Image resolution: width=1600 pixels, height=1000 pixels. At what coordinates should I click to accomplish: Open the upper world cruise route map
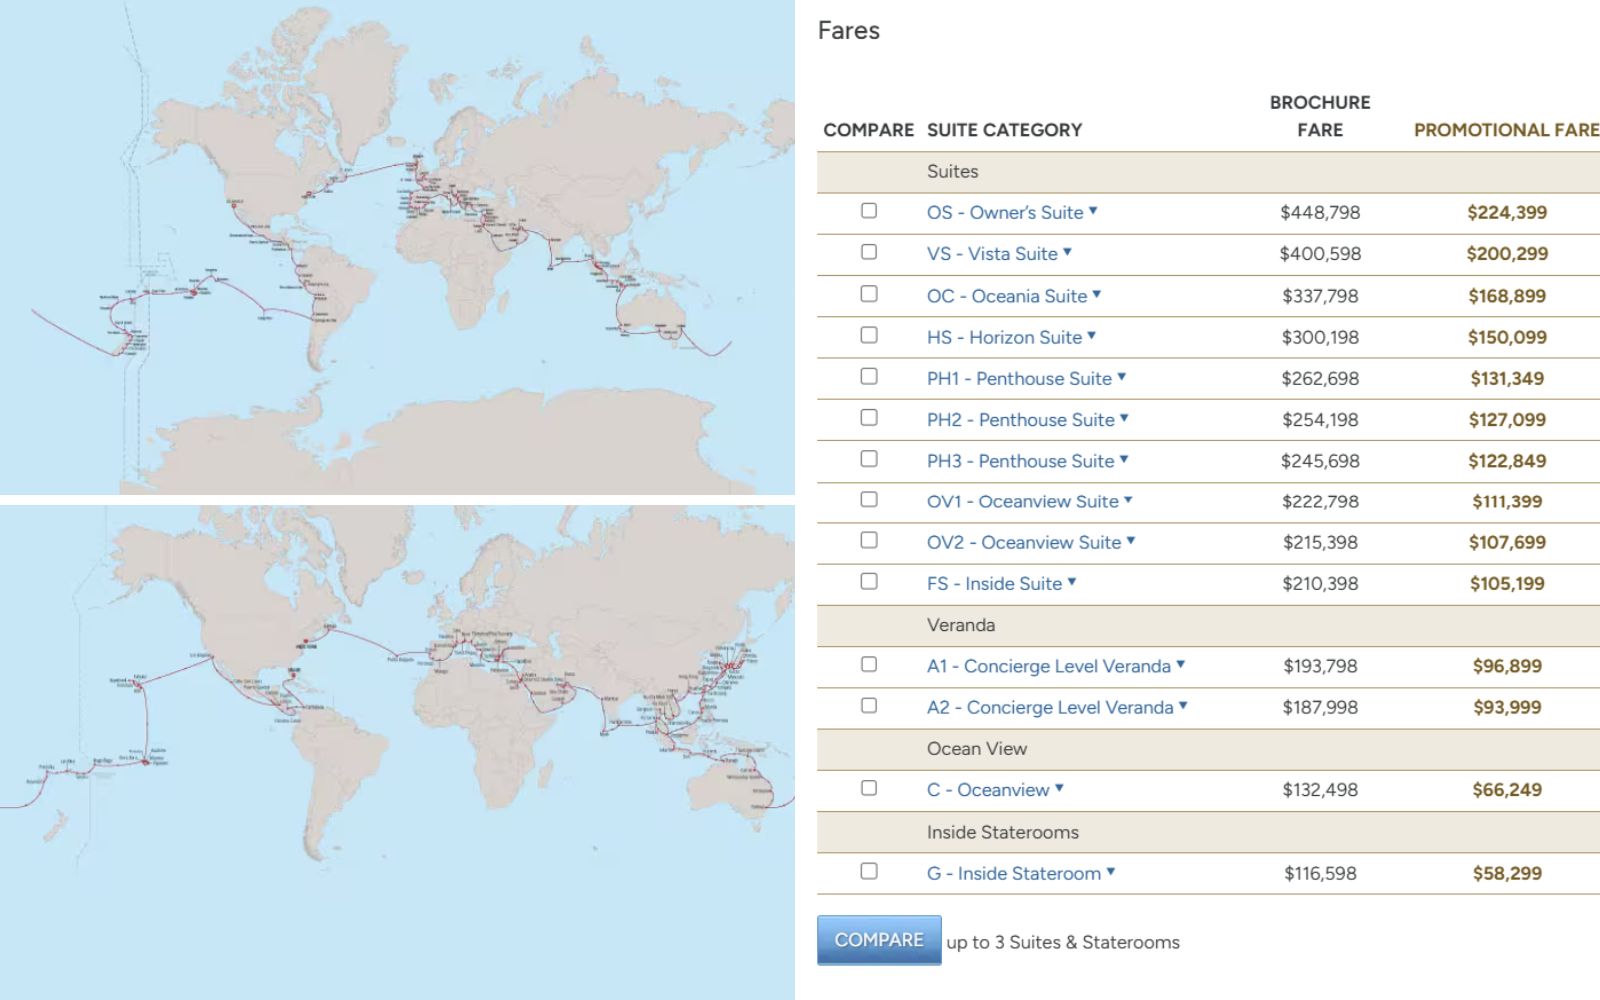[x=397, y=247]
